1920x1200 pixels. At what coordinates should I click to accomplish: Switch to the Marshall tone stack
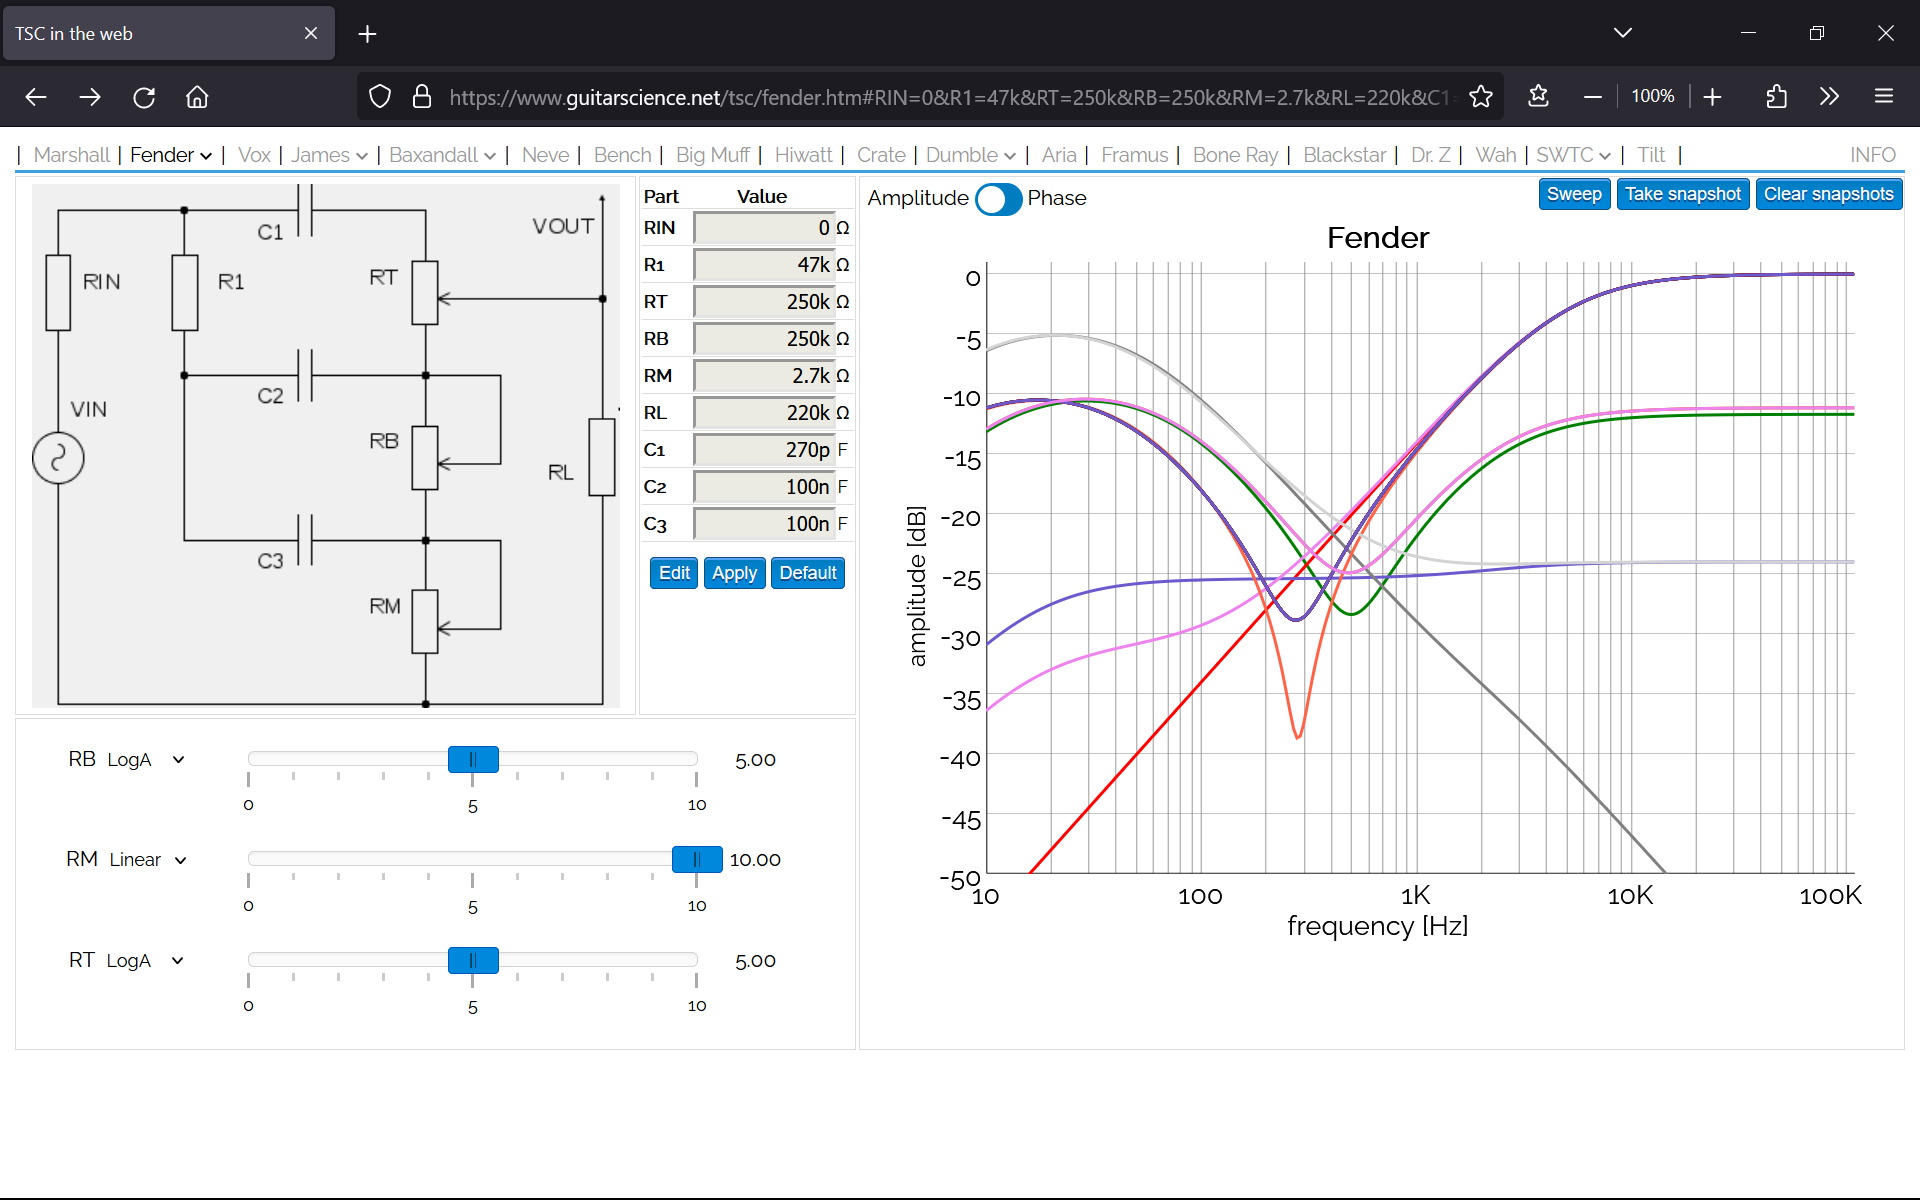[x=72, y=155]
